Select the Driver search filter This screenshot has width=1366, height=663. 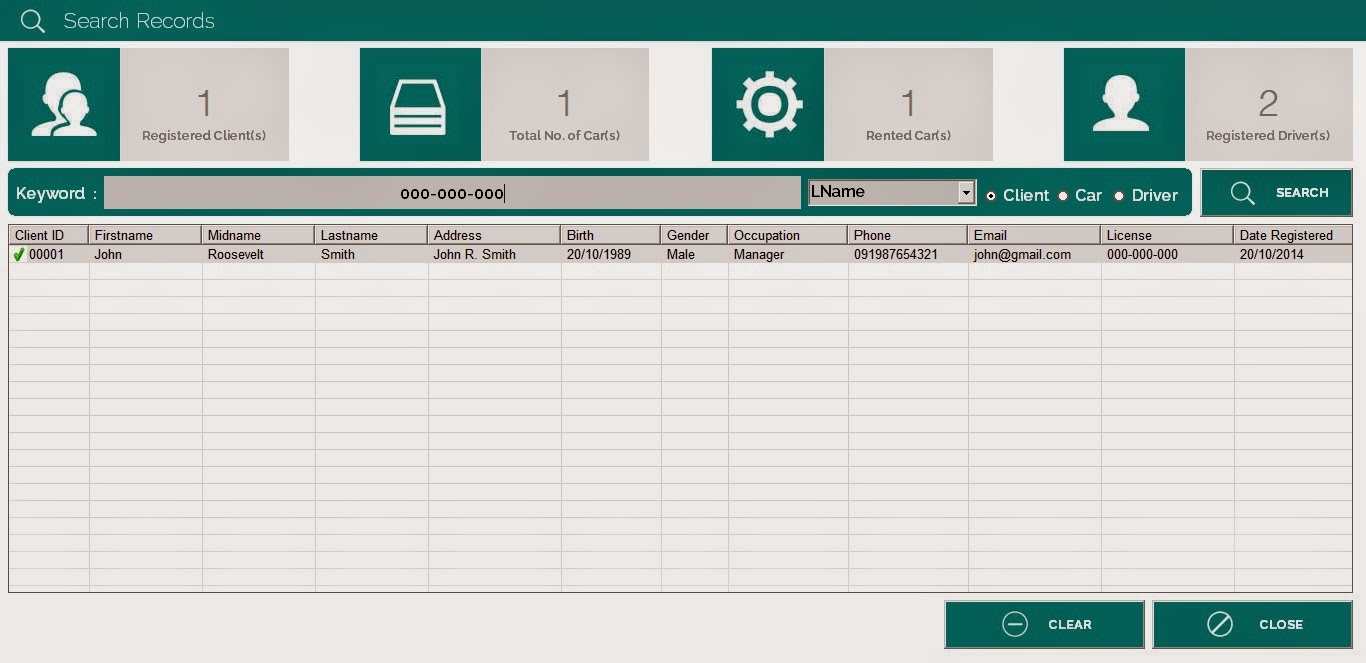1119,196
